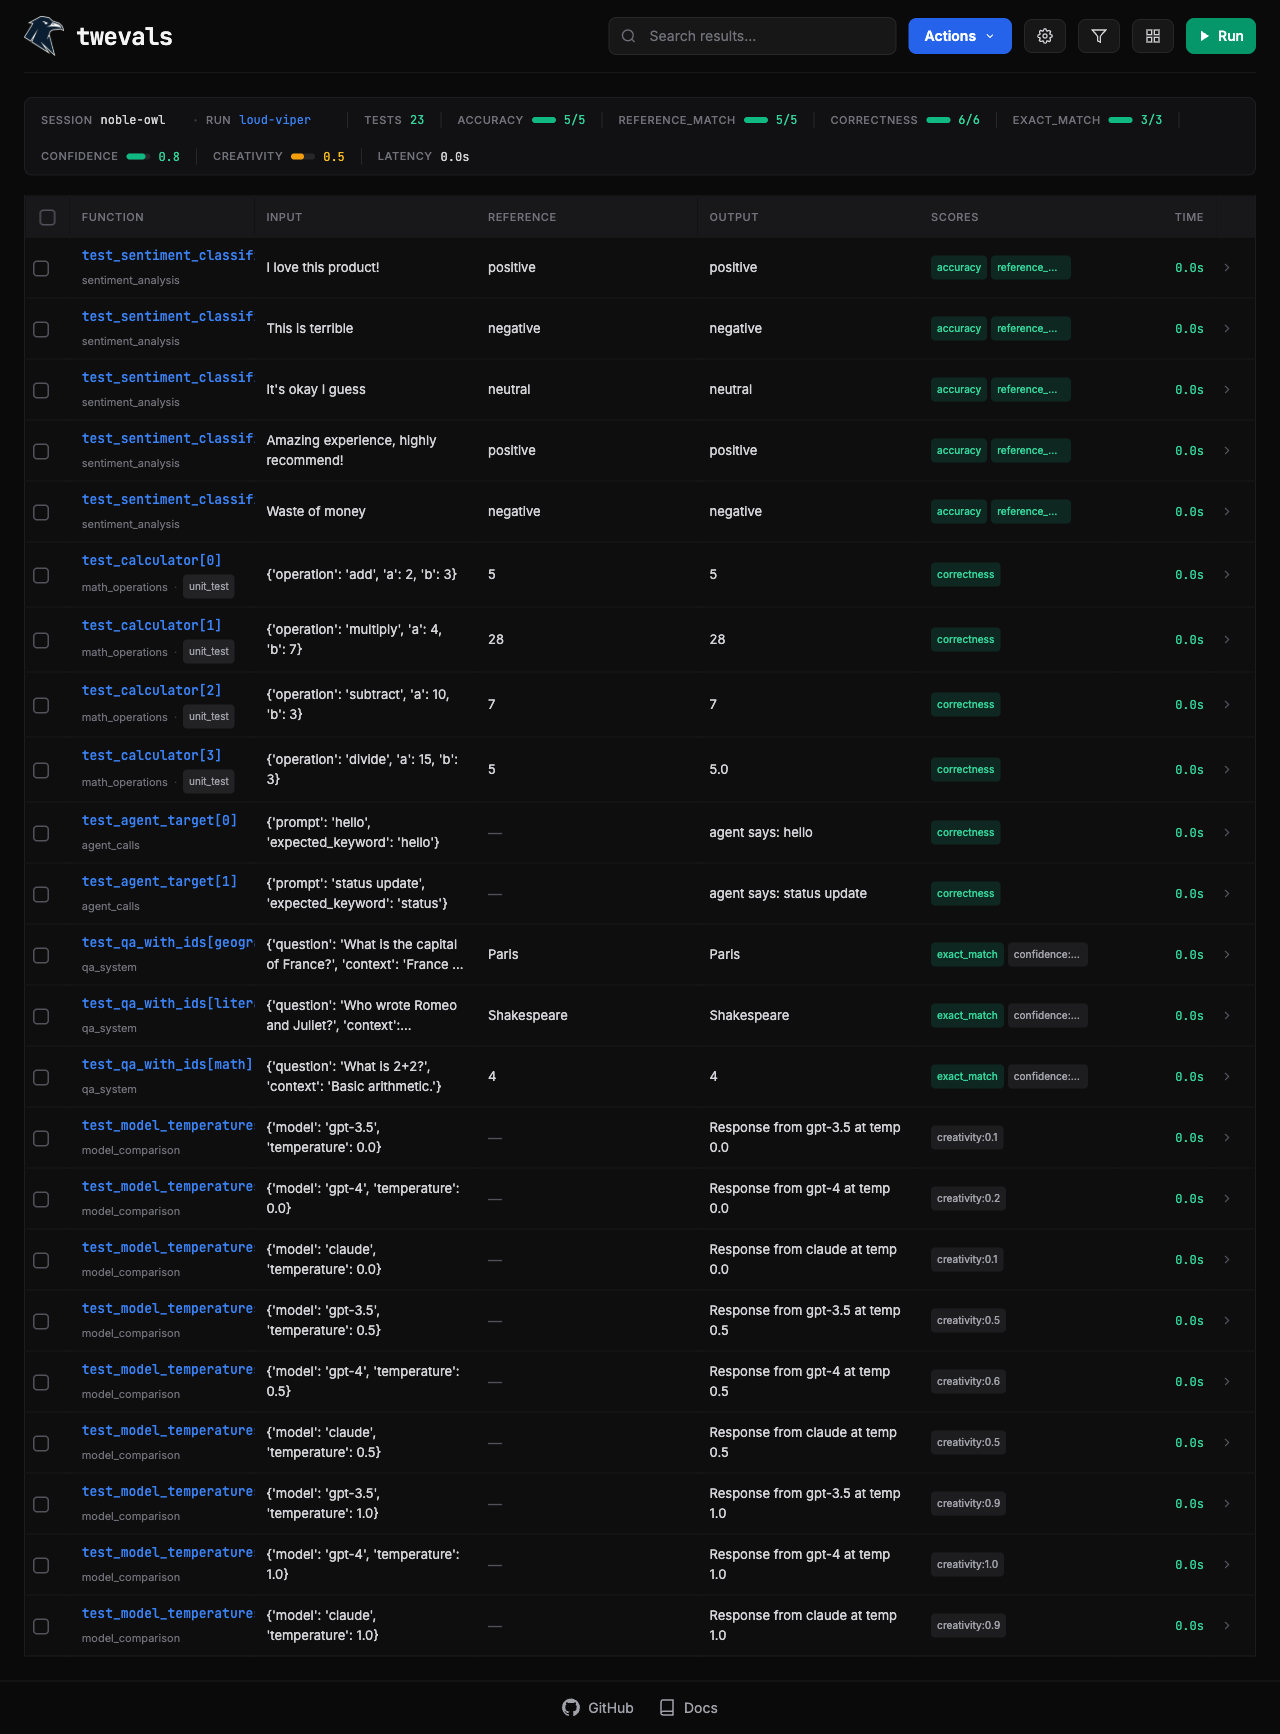Expand the 'It's okay I guess' row chevron
1280x1734 pixels.
pos(1227,390)
